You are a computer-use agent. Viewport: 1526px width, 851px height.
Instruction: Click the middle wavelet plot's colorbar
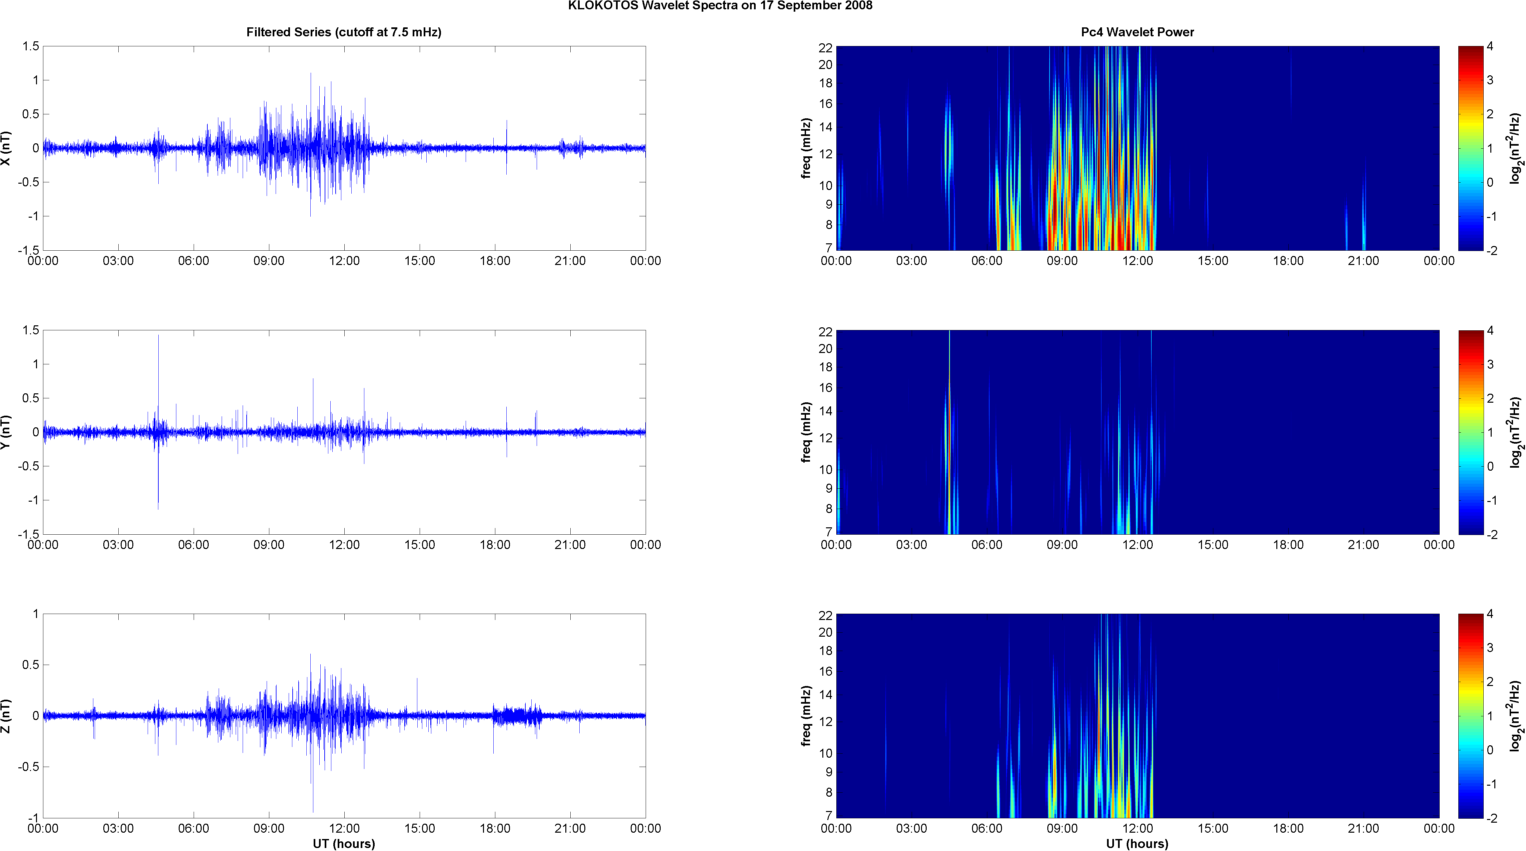[x=1470, y=432]
